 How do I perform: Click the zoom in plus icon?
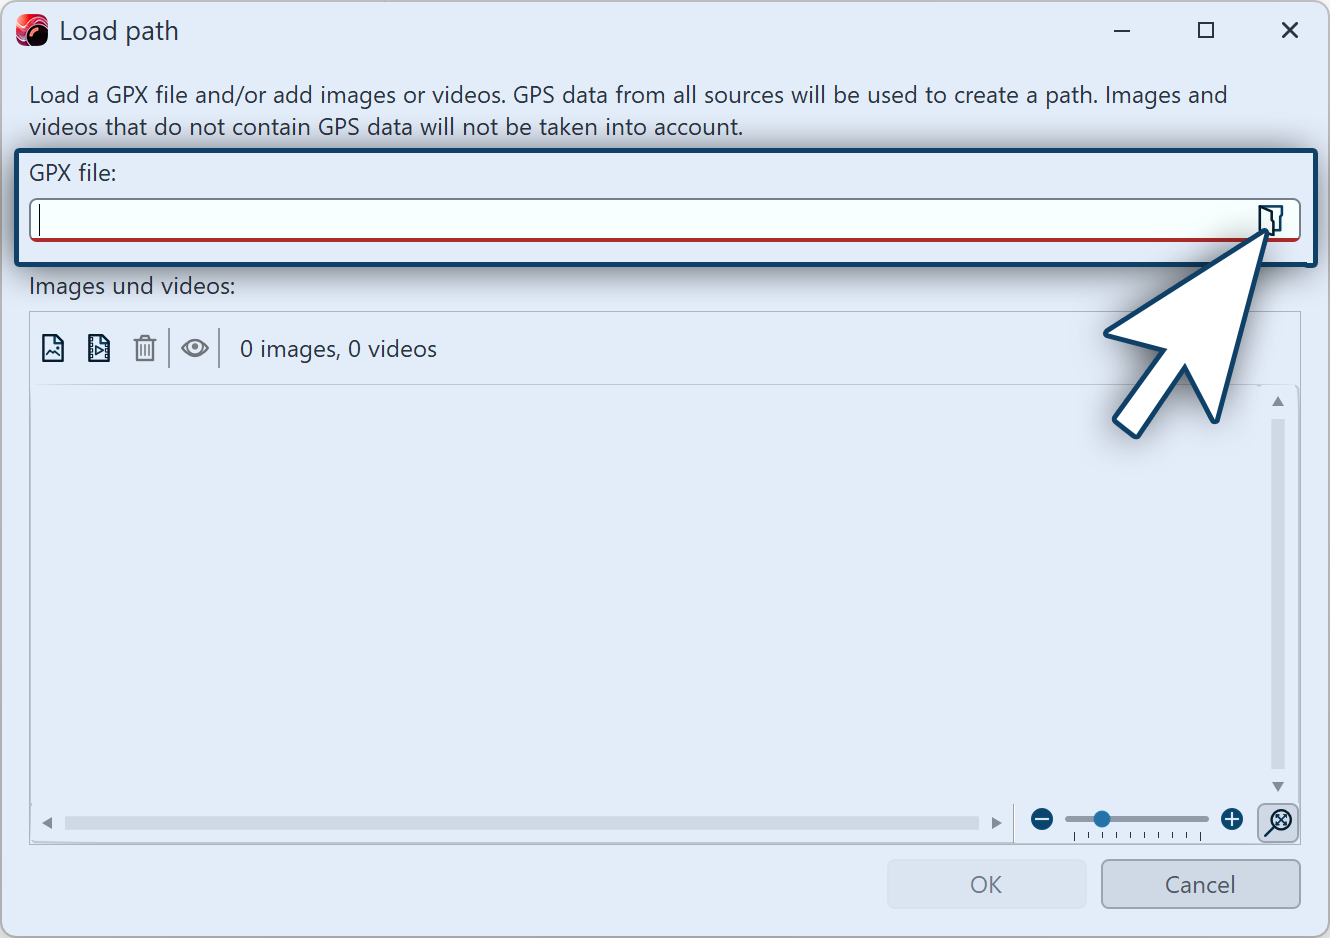(x=1231, y=819)
